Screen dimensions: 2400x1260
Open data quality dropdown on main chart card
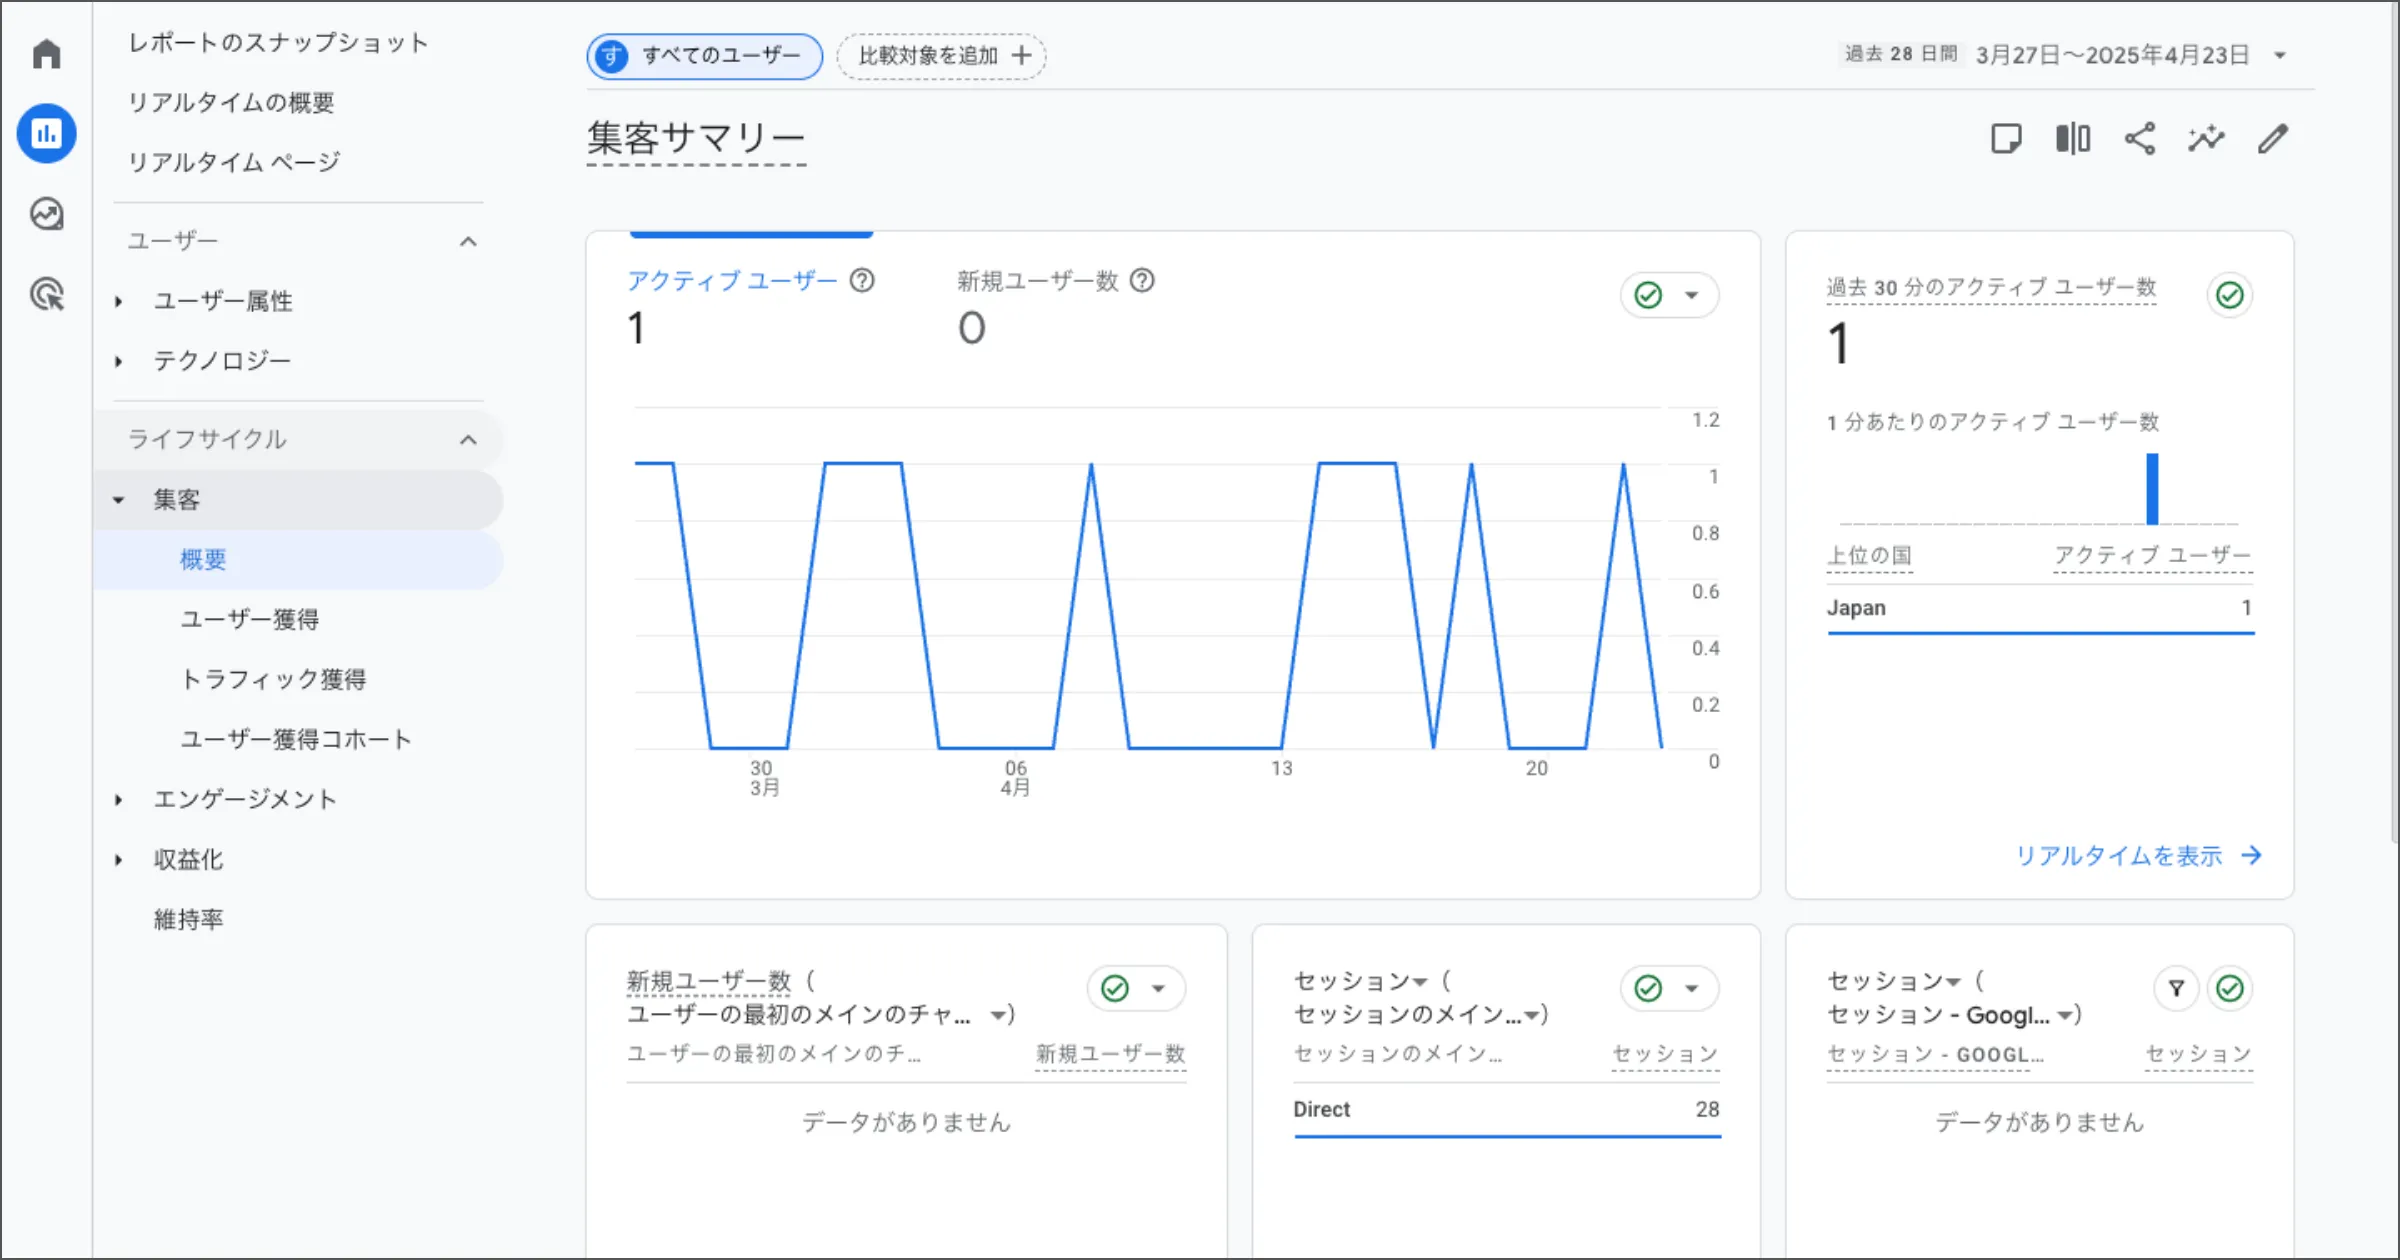pyautogui.click(x=1670, y=295)
